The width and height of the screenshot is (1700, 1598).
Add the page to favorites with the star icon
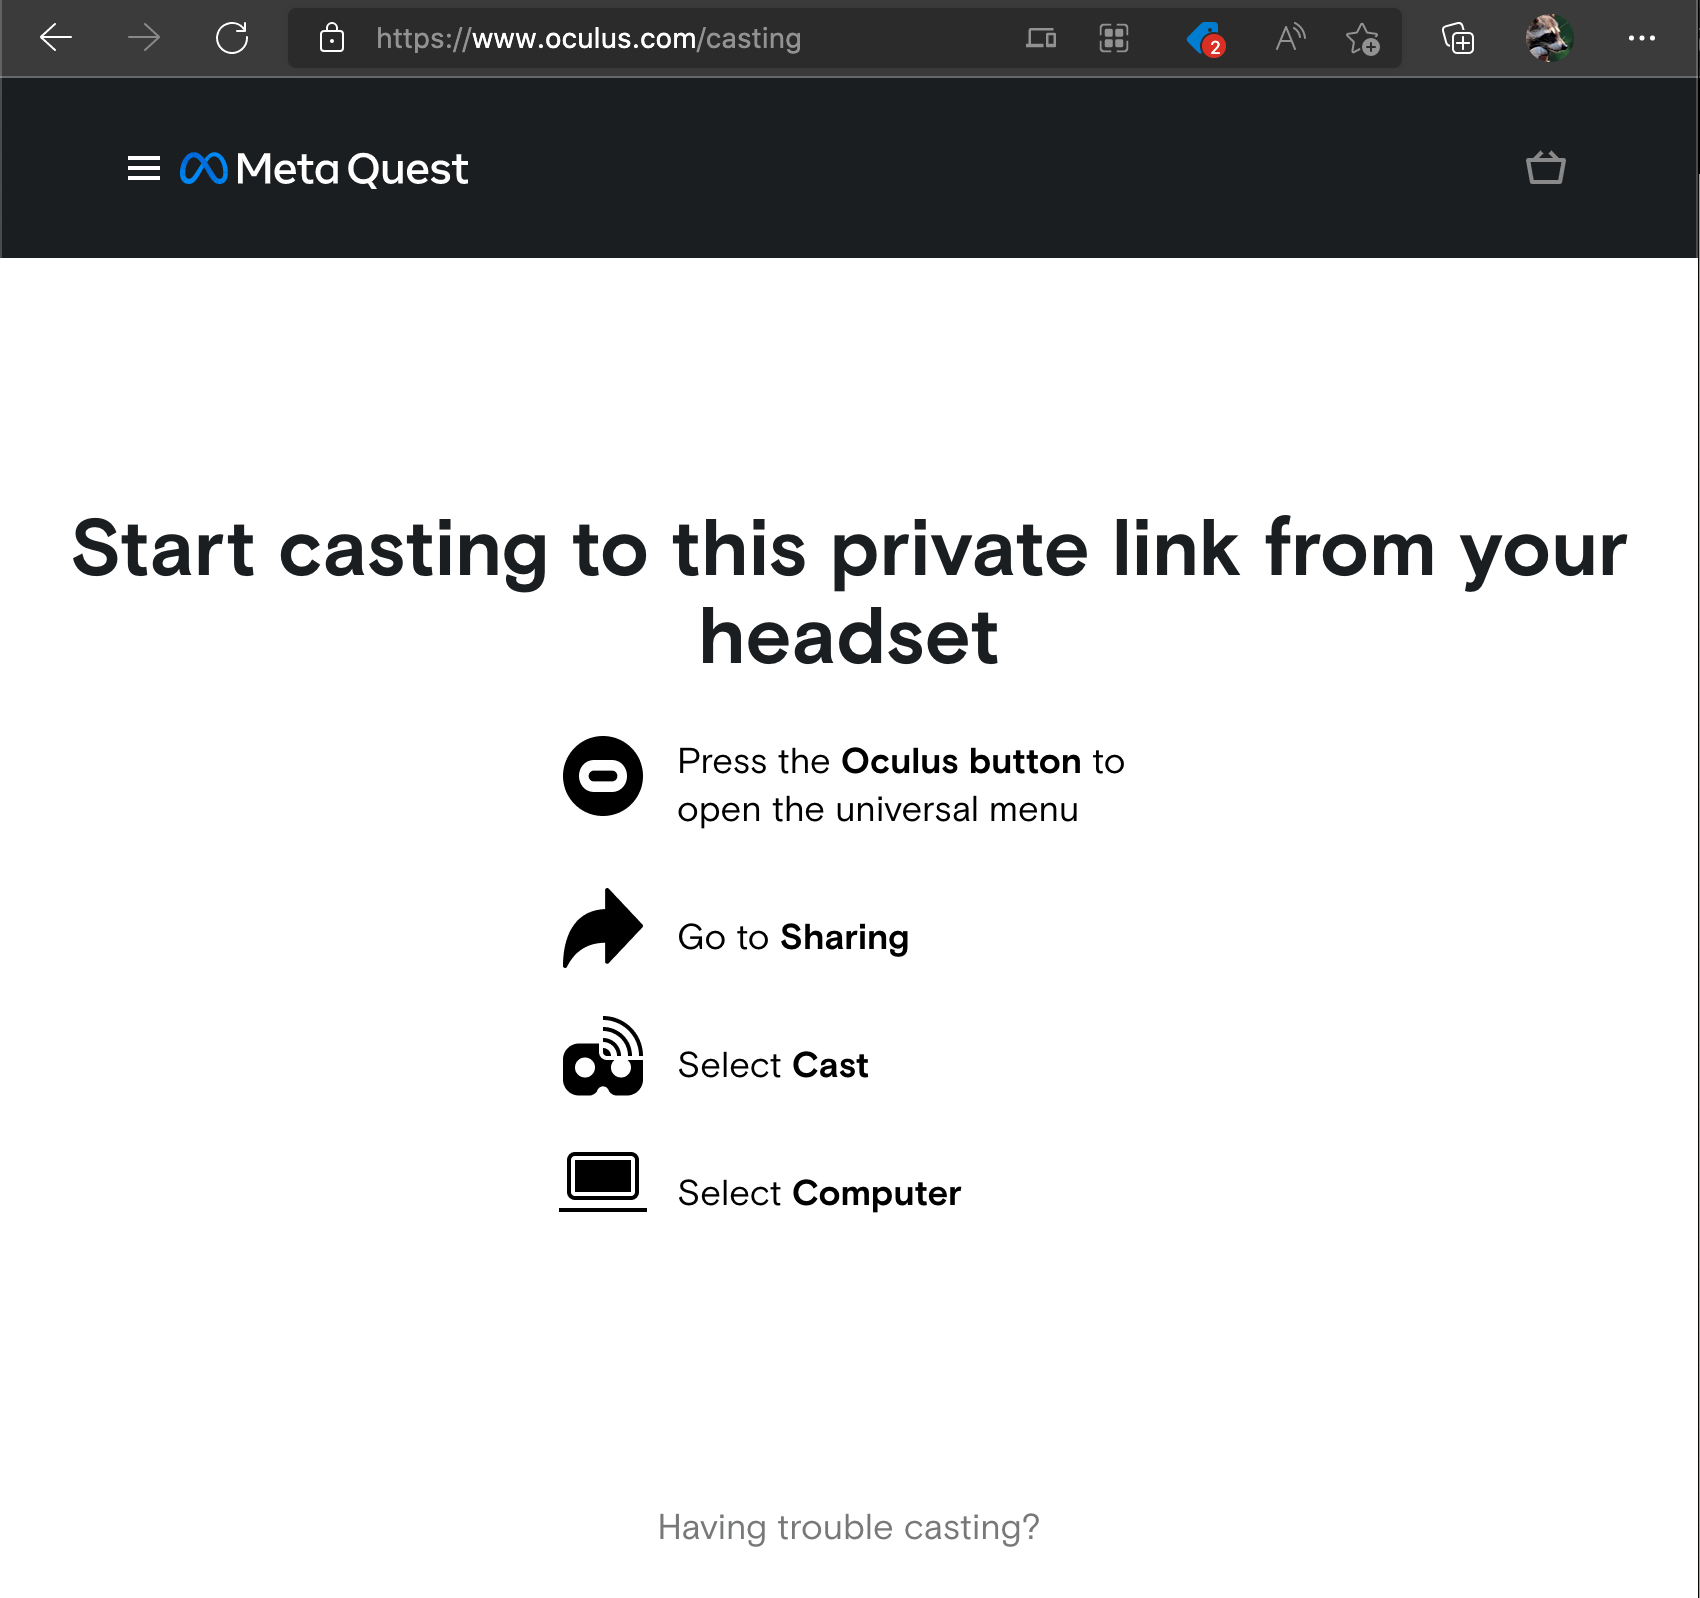point(1362,39)
